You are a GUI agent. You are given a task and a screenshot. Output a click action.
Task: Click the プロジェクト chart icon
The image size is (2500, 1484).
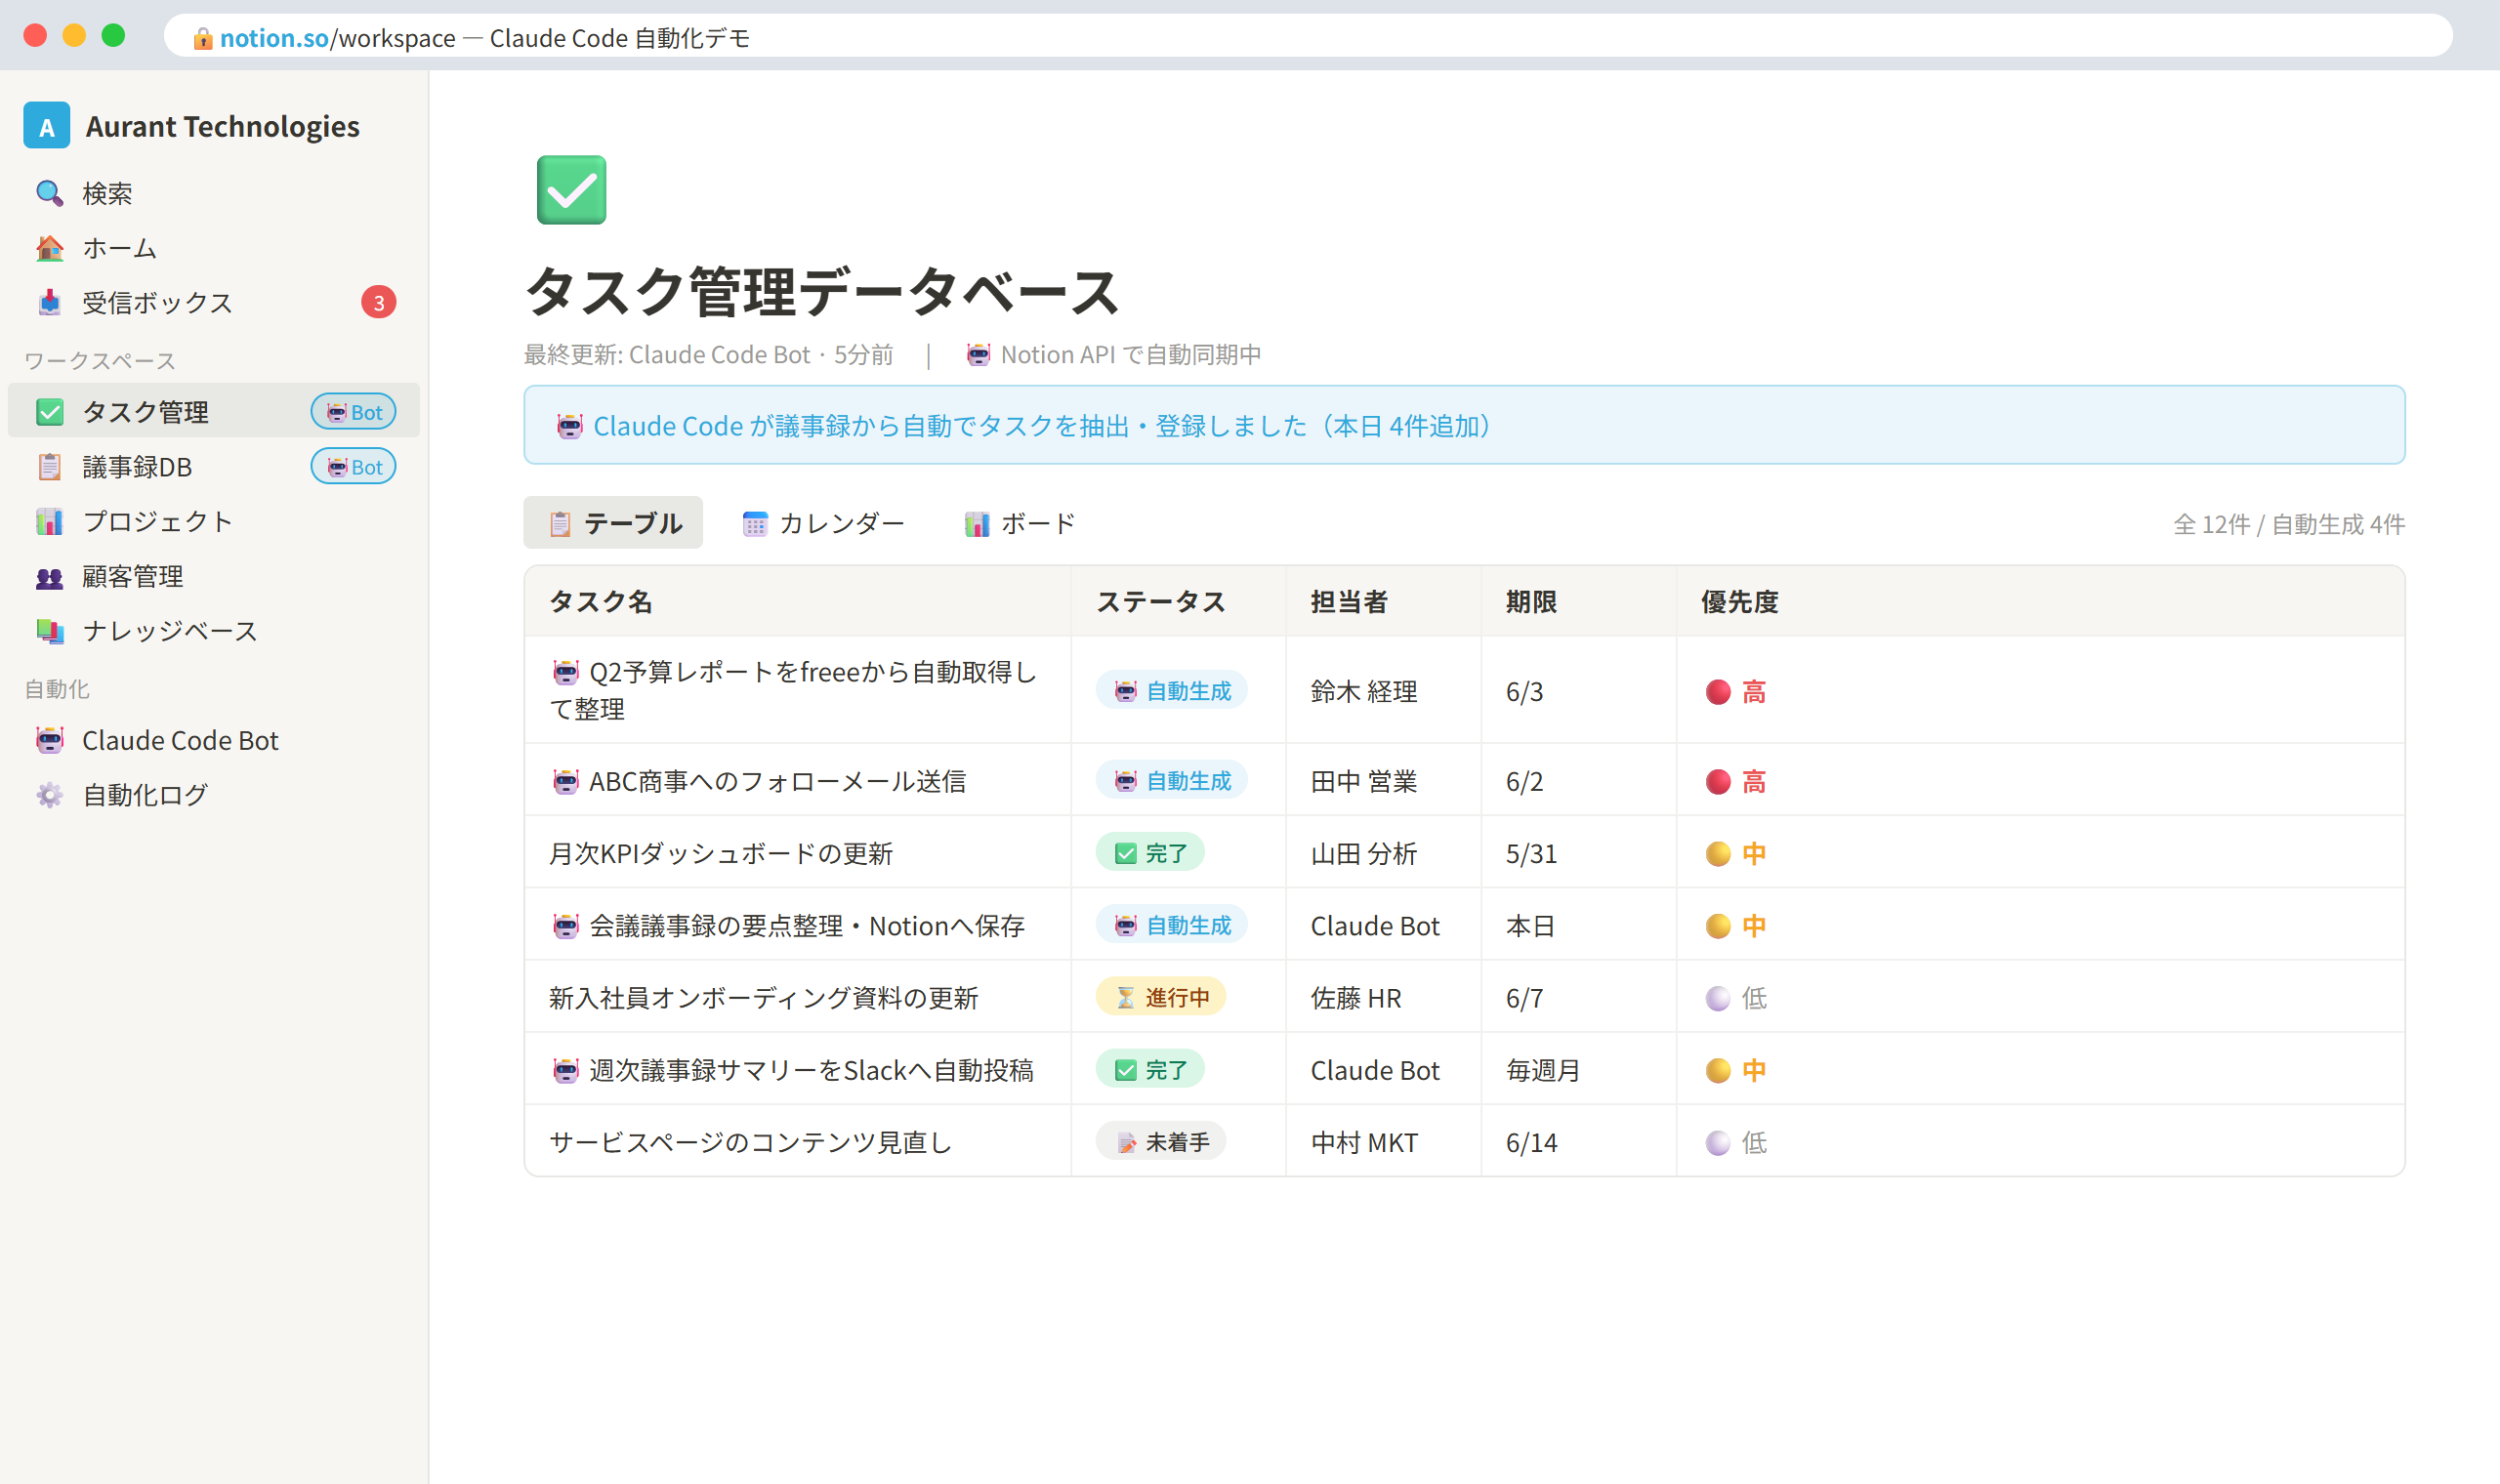(x=49, y=521)
